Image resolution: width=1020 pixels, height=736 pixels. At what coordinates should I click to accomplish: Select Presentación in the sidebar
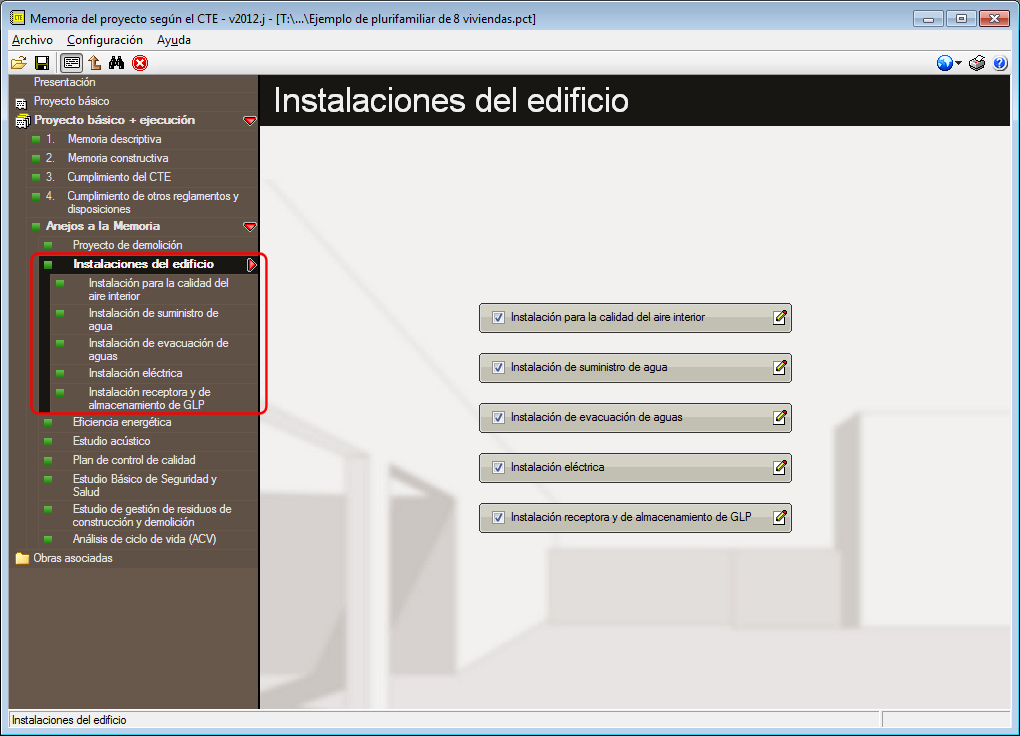(64, 82)
